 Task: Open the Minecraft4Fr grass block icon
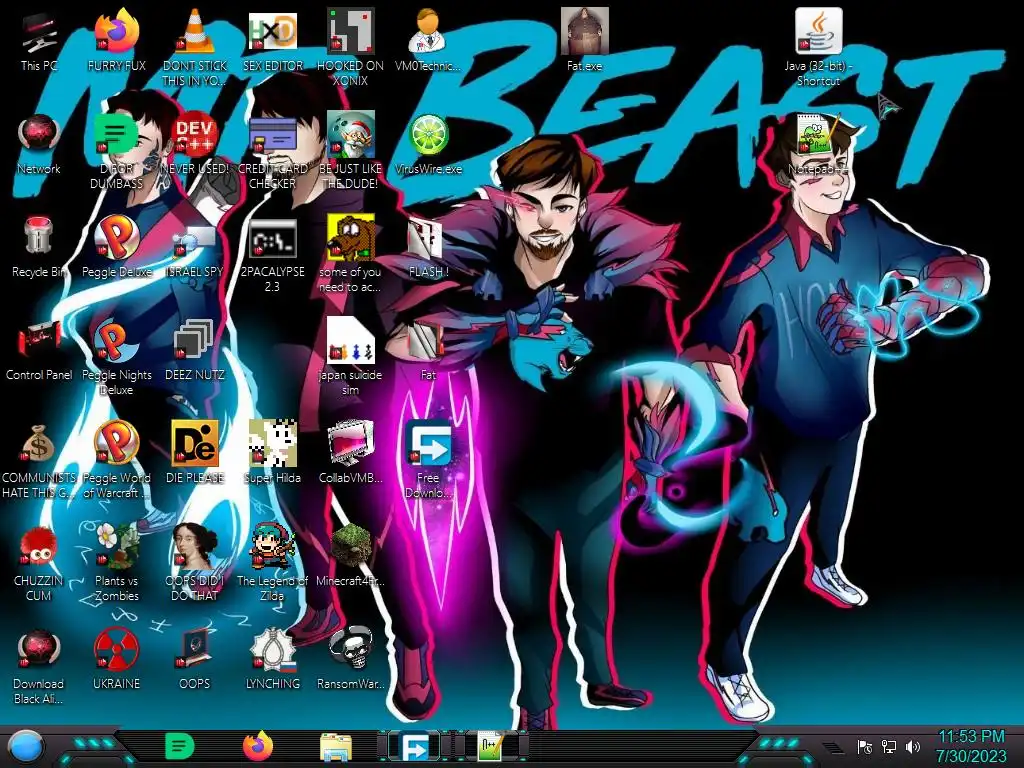[351, 546]
